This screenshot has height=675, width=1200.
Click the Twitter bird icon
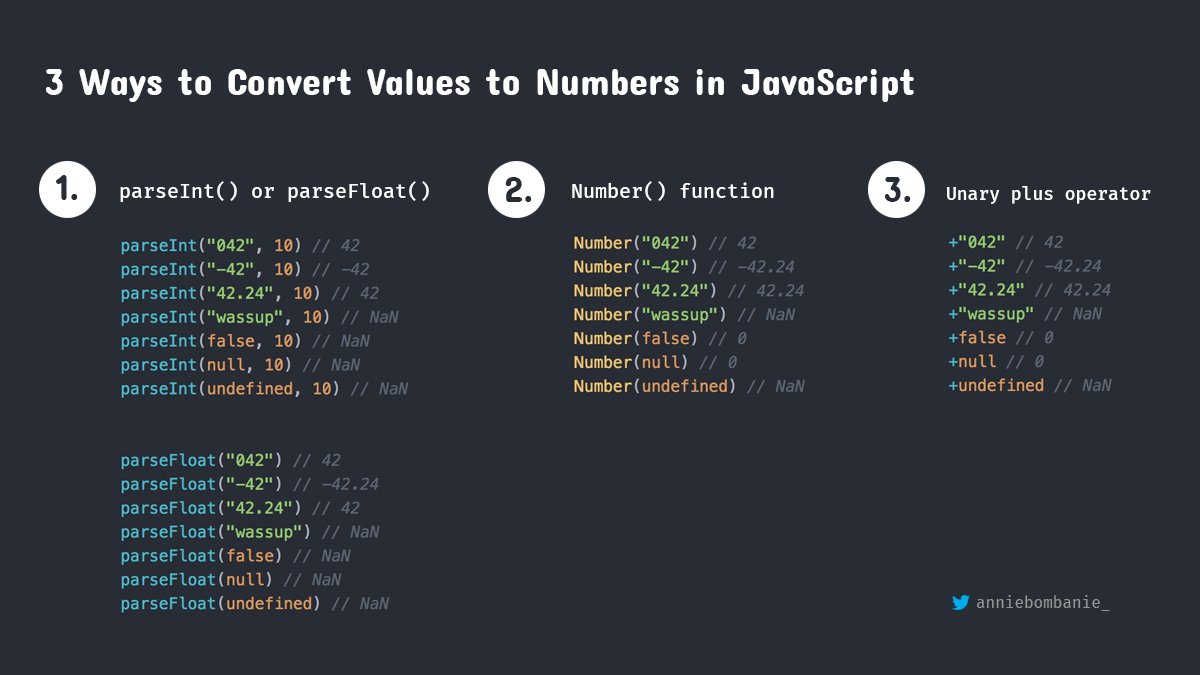960,603
